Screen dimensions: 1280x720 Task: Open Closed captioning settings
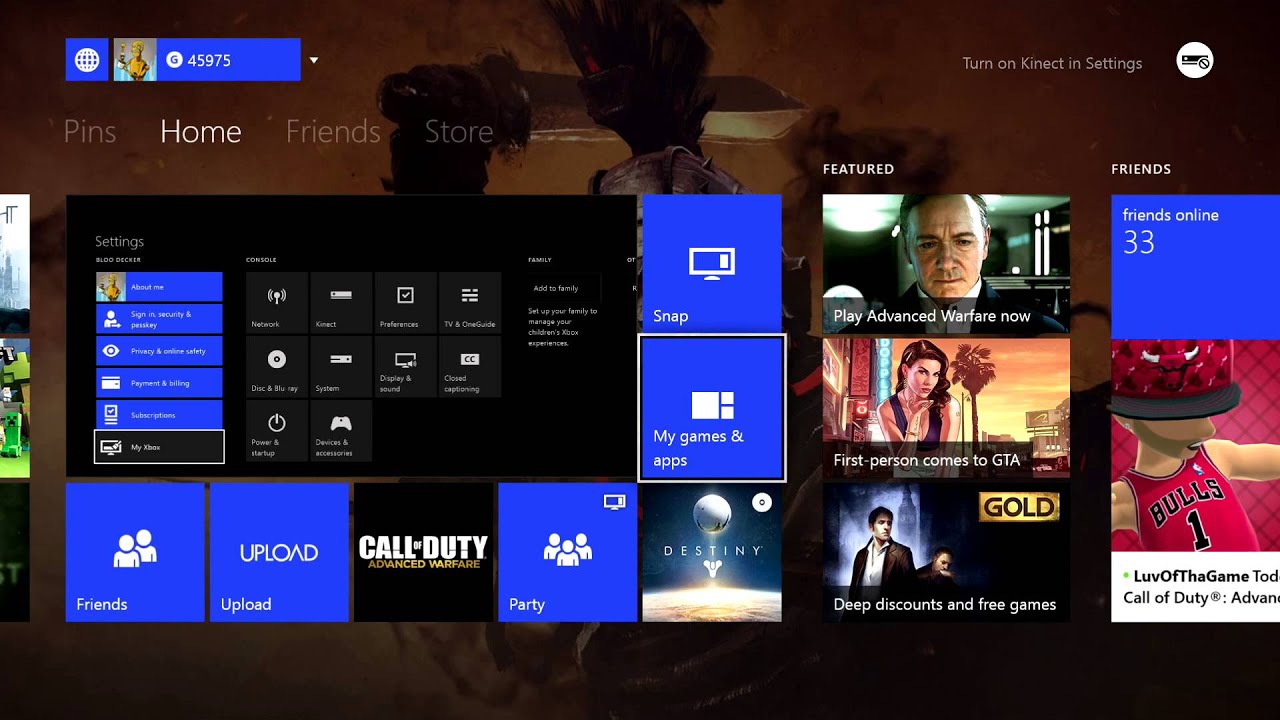[x=470, y=366]
